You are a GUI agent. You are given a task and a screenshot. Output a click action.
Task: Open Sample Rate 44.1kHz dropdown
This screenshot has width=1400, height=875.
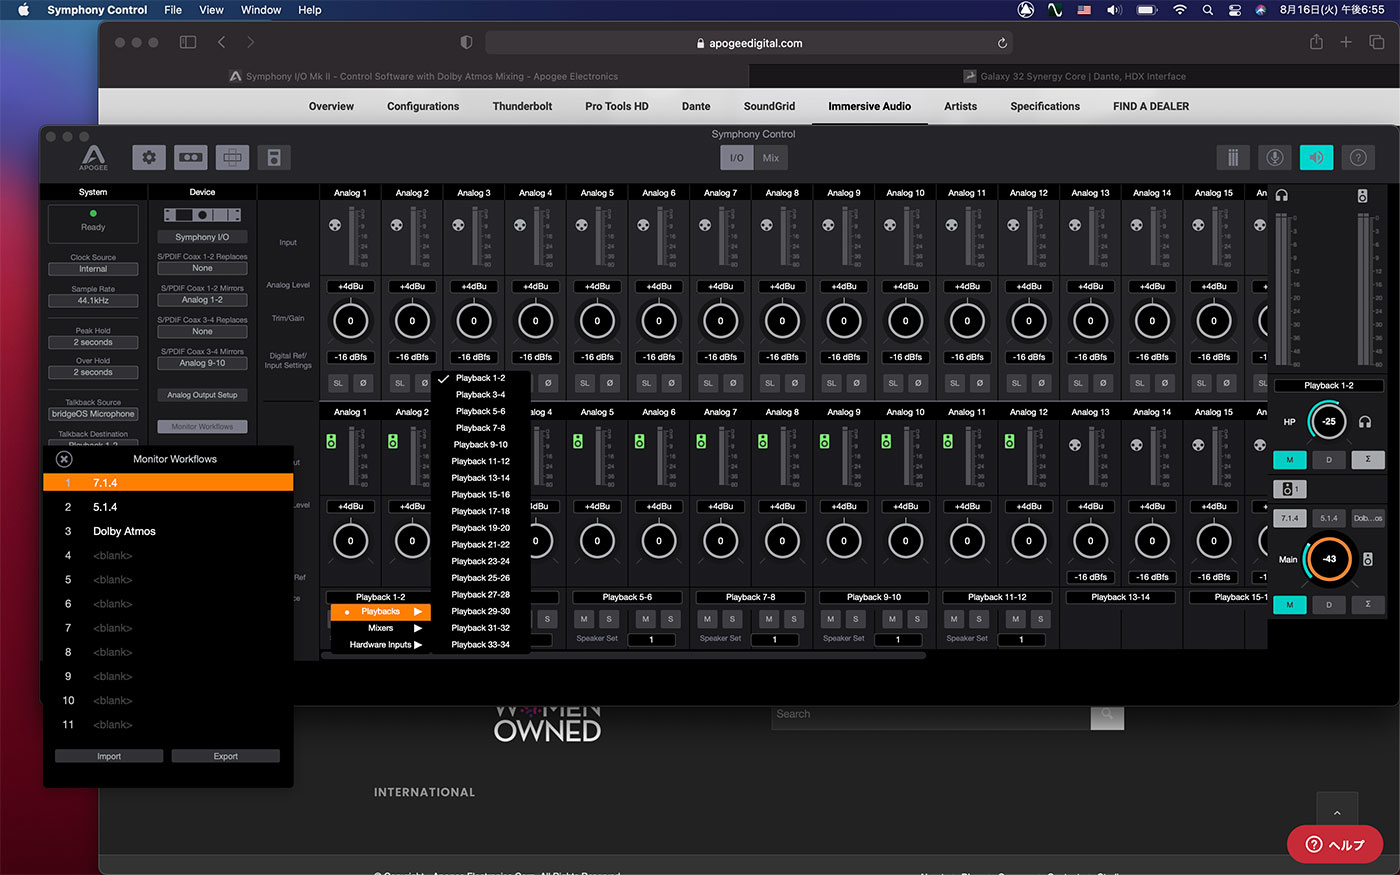[93, 300]
